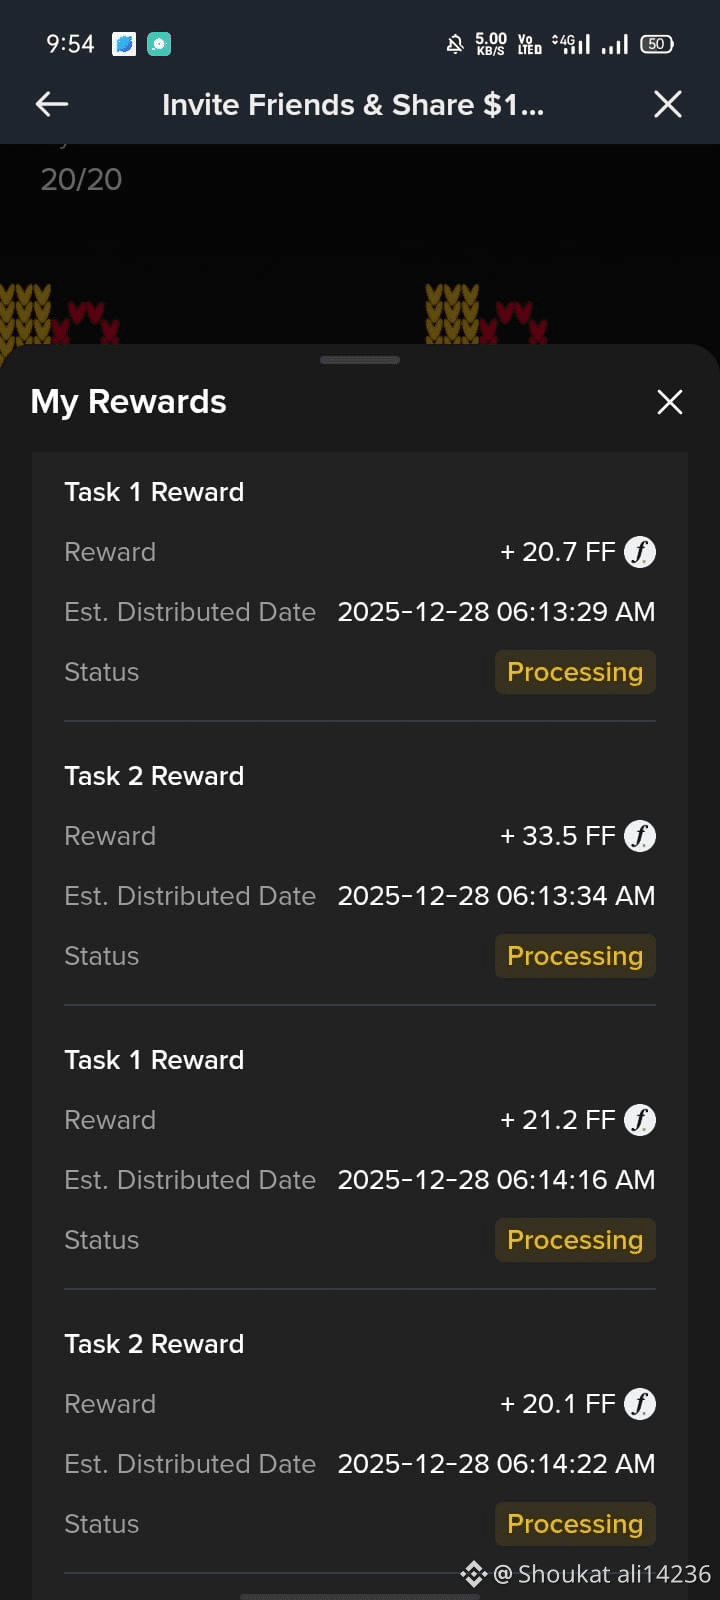Grab the sheet drag handle above My Rewards
The image size is (720, 1600).
(360, 360)
